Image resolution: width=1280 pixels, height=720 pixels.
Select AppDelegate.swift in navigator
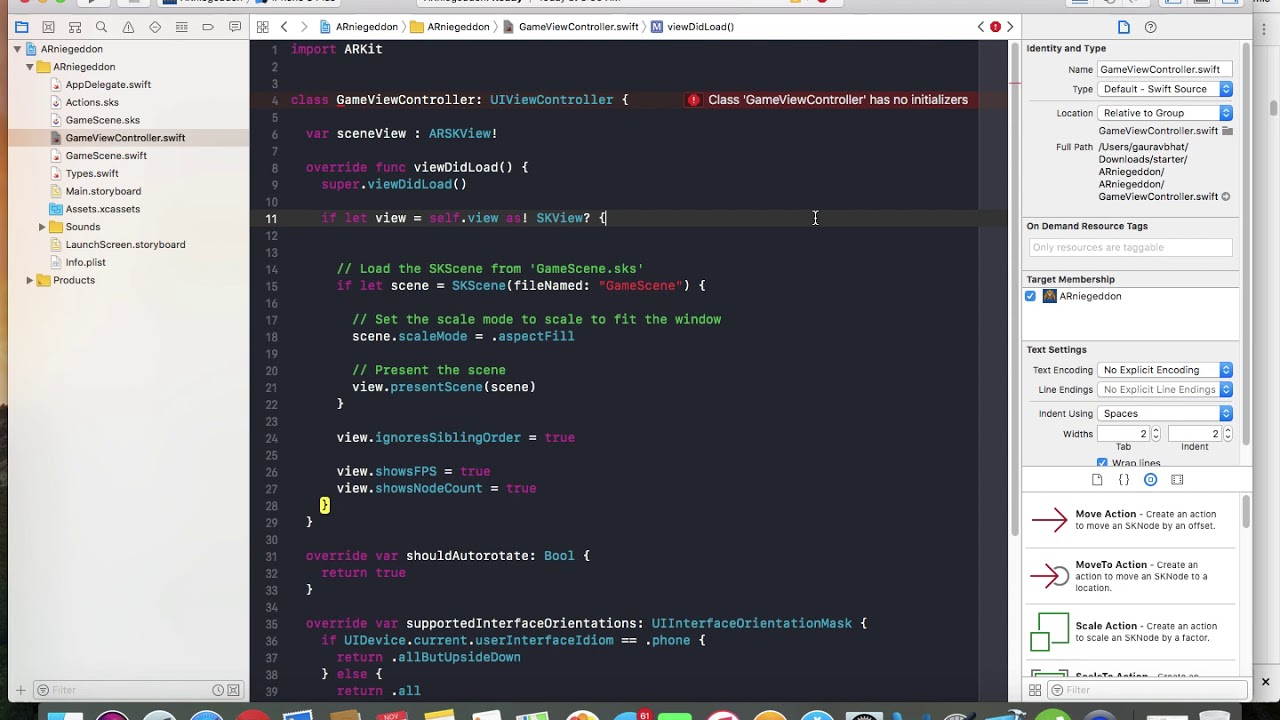click(108, 85)
